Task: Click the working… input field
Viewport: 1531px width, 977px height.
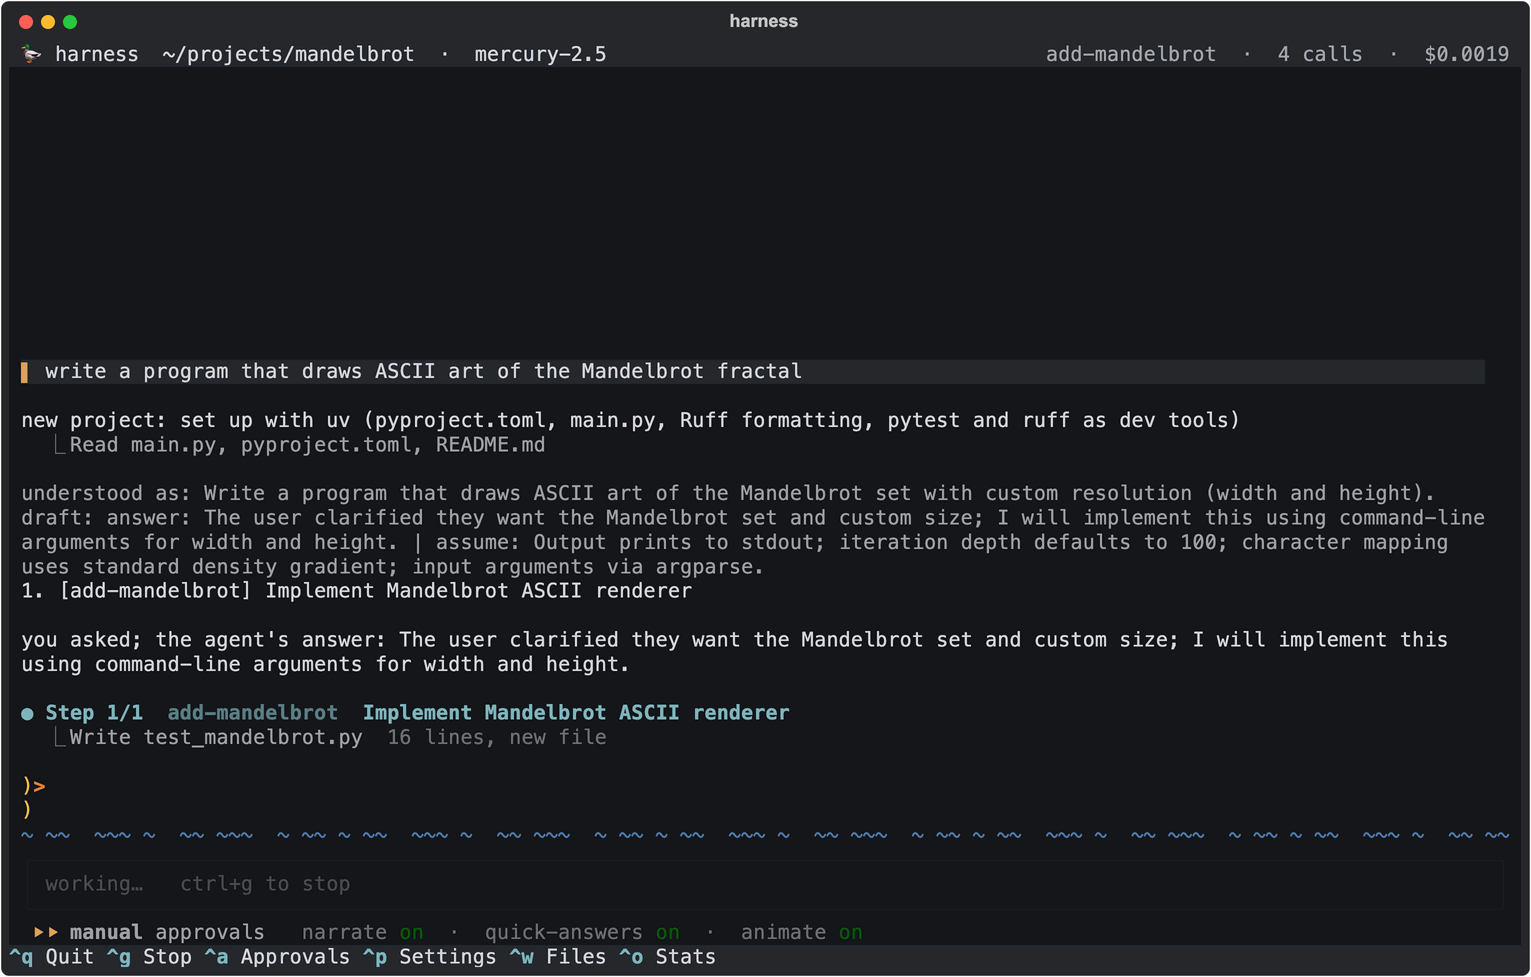Action: 765,884
